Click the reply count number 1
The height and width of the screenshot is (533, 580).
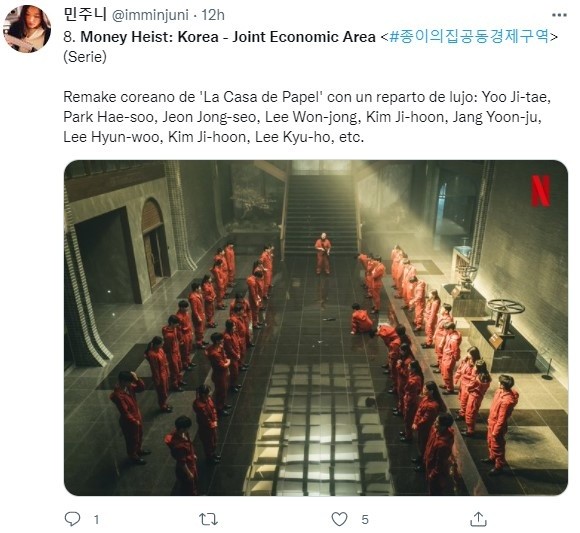tap(96, 520)
